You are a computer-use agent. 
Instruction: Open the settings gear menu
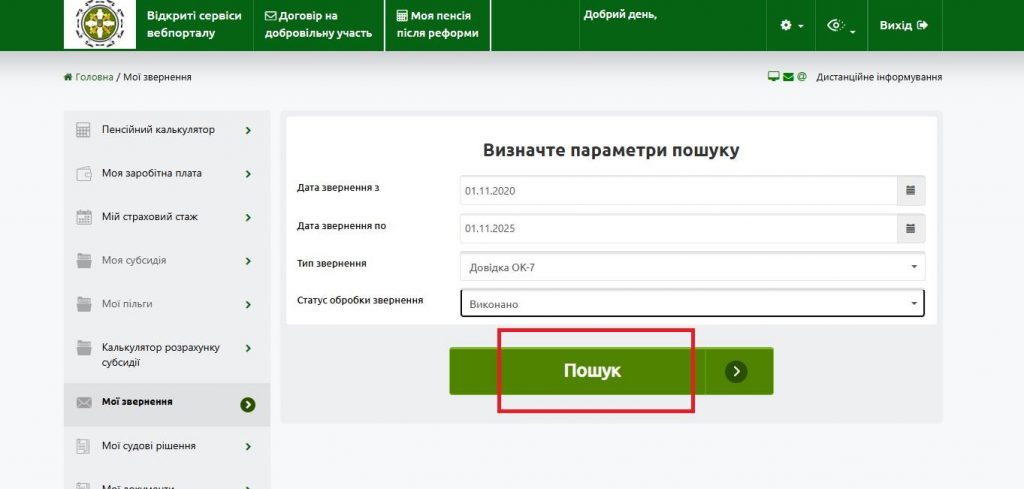[791, 25]
